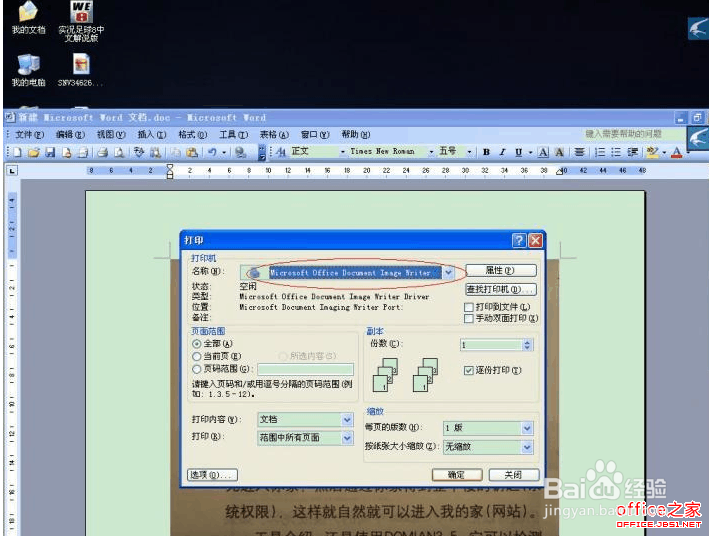Click the 页码范围 text field
Screen dimensions: 709x536
305,369
